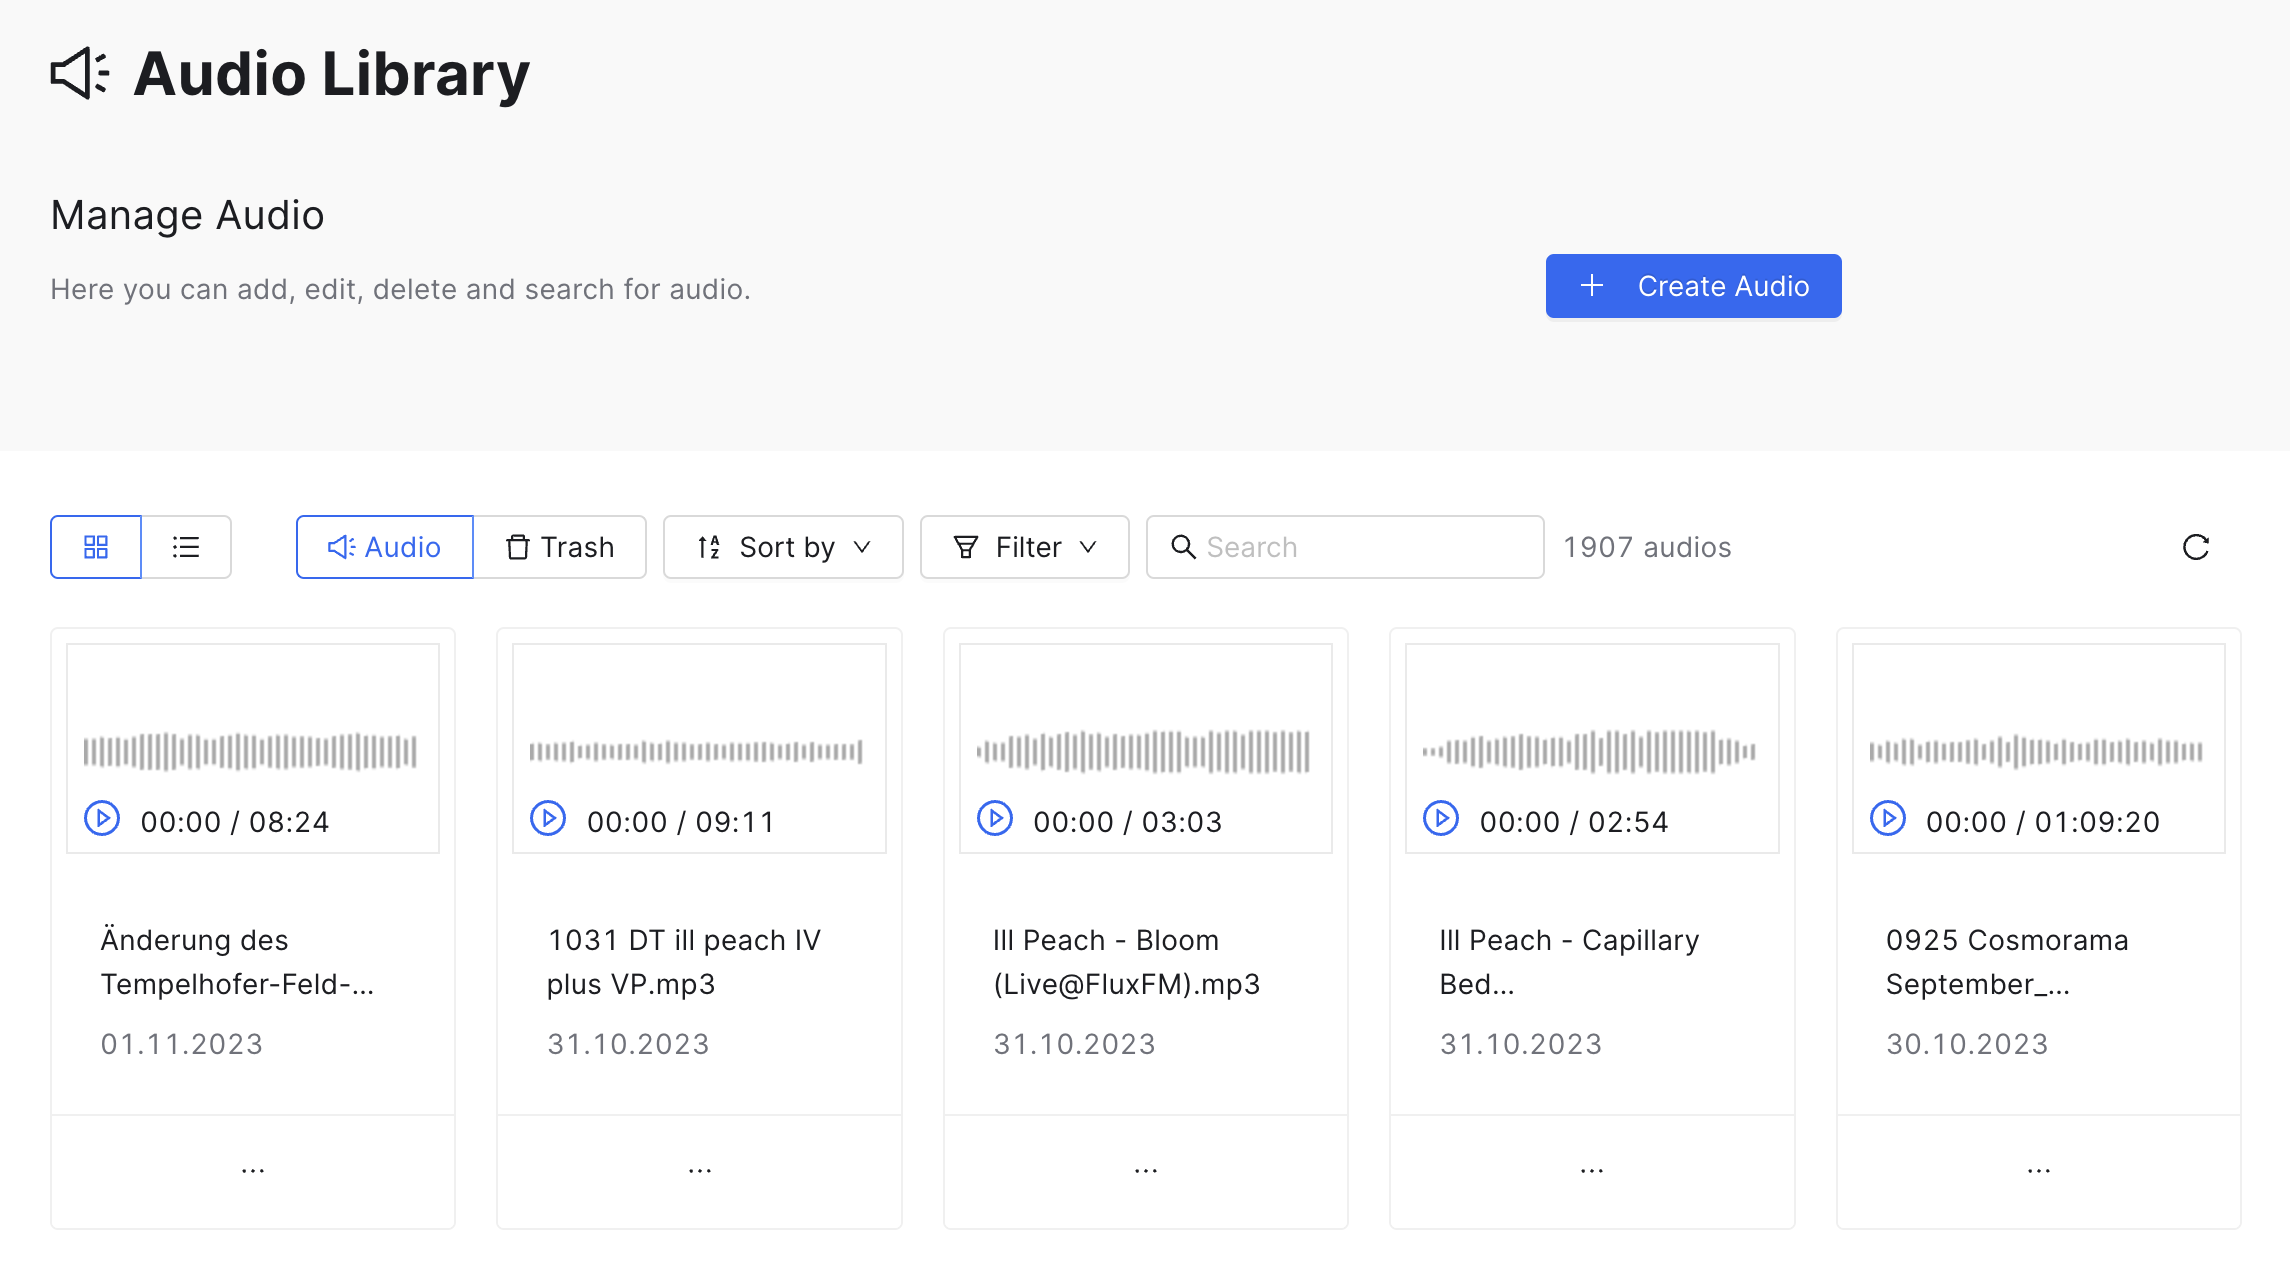This screenshot has height=1264, width=2290.
Task: Click the Audio Library speaker icon
Action: pos(80,73)
